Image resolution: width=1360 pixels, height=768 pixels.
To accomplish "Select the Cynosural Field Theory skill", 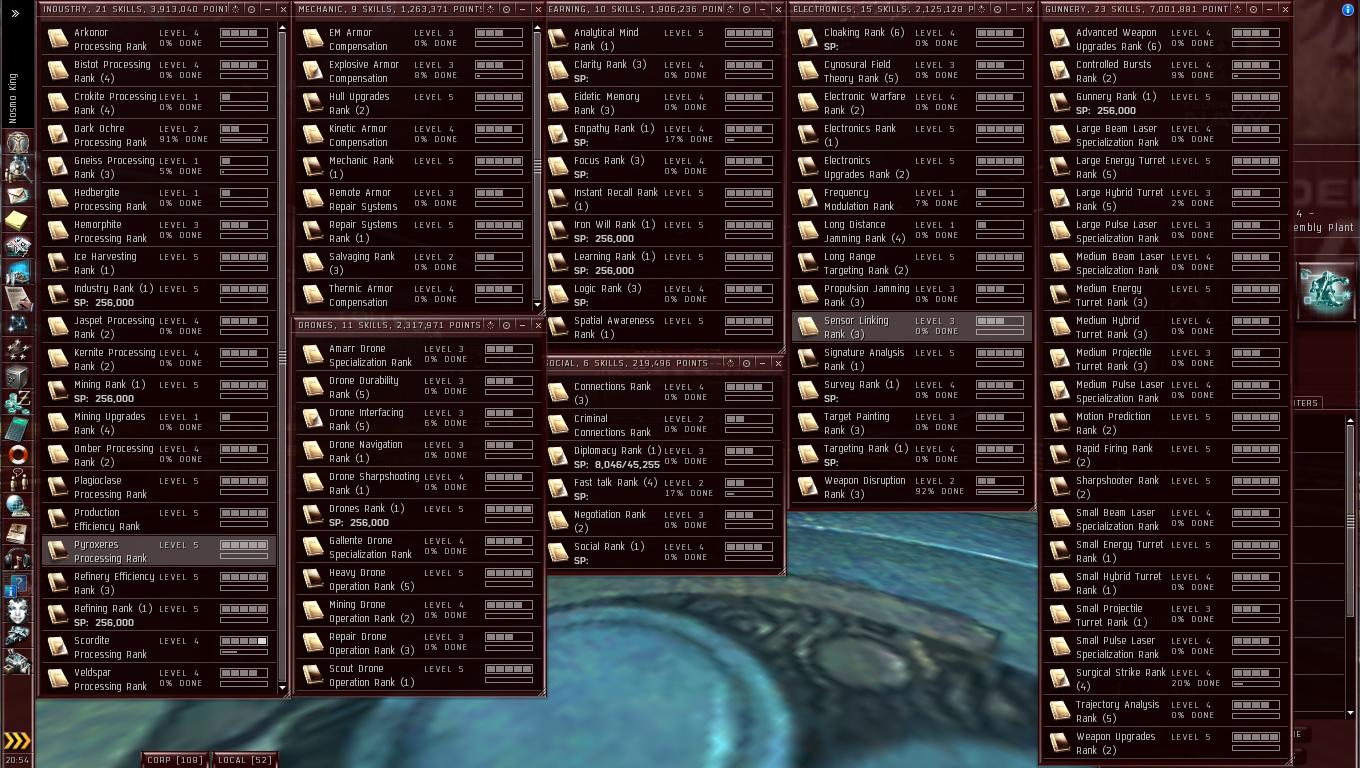I will click(911, 71).
